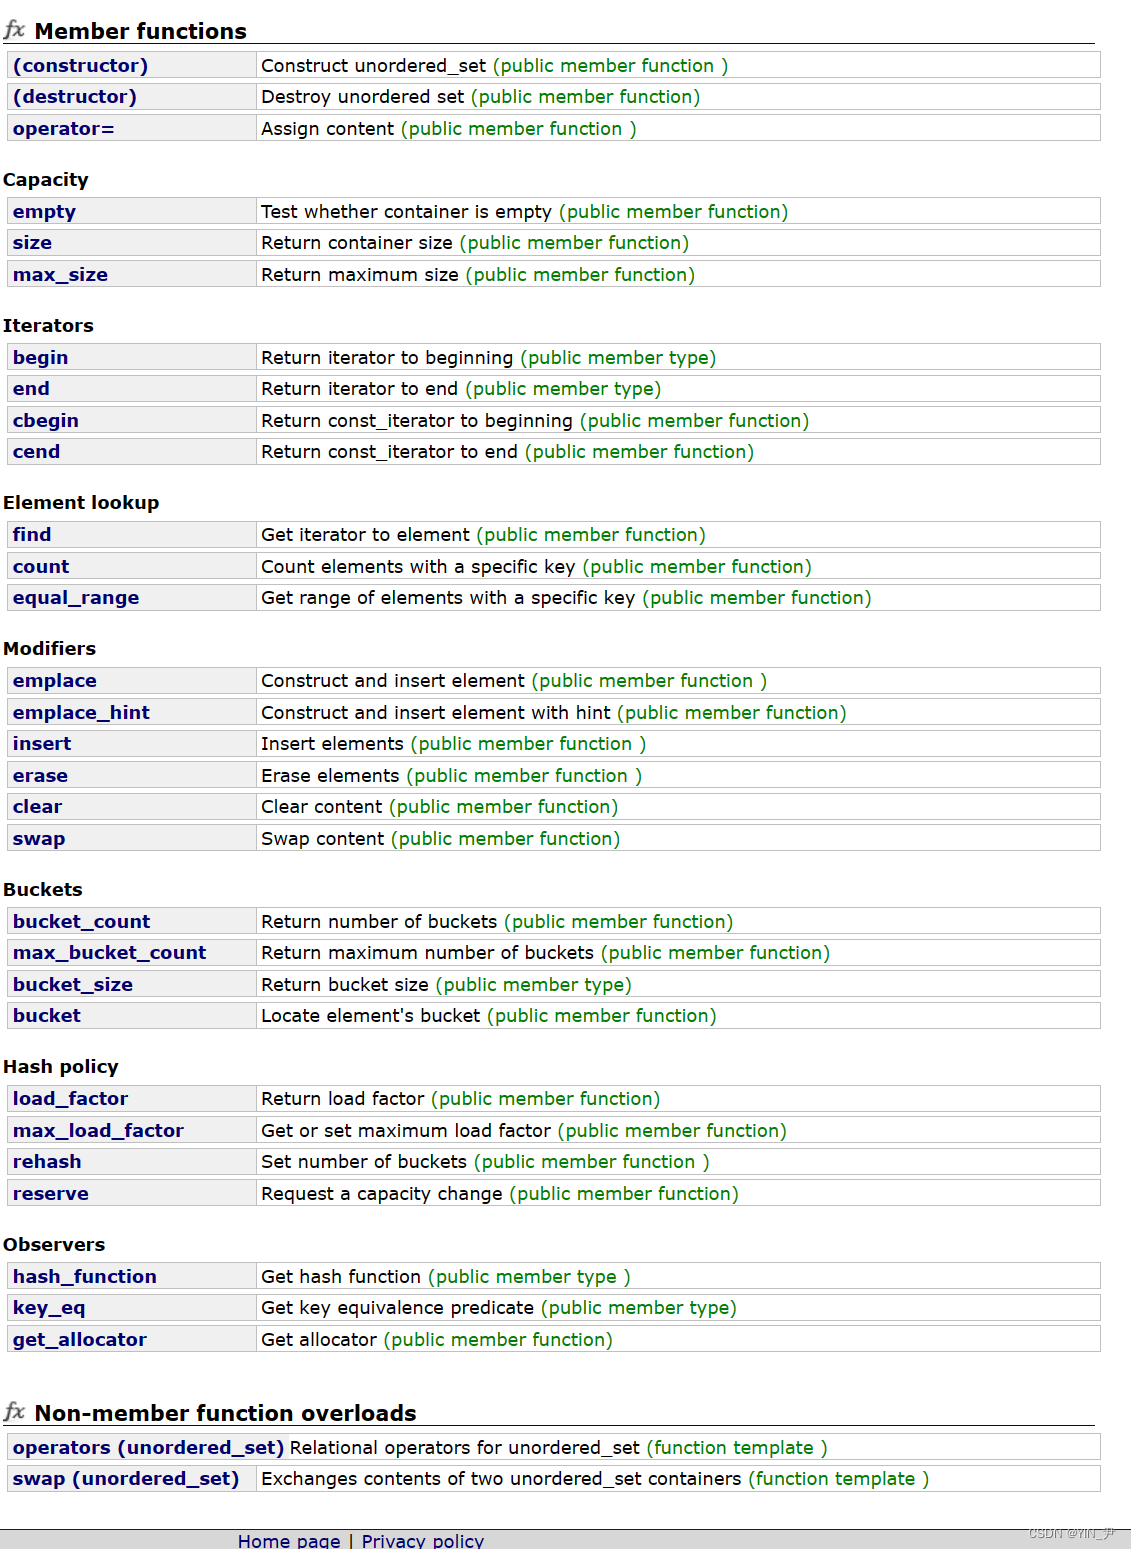
Task: Follow the find element lookup link
Action: click(32, 535)
